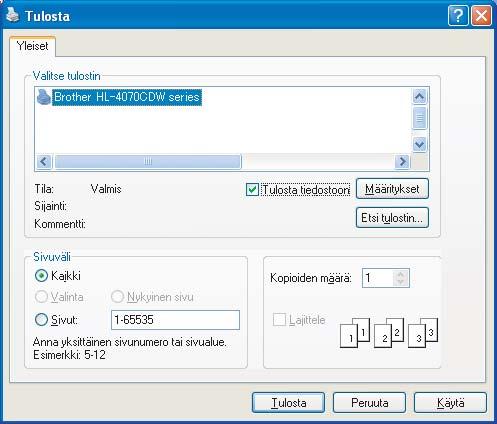Click the Tulosta button
This screenshot has height=424, width=497.
coord(289,403)
